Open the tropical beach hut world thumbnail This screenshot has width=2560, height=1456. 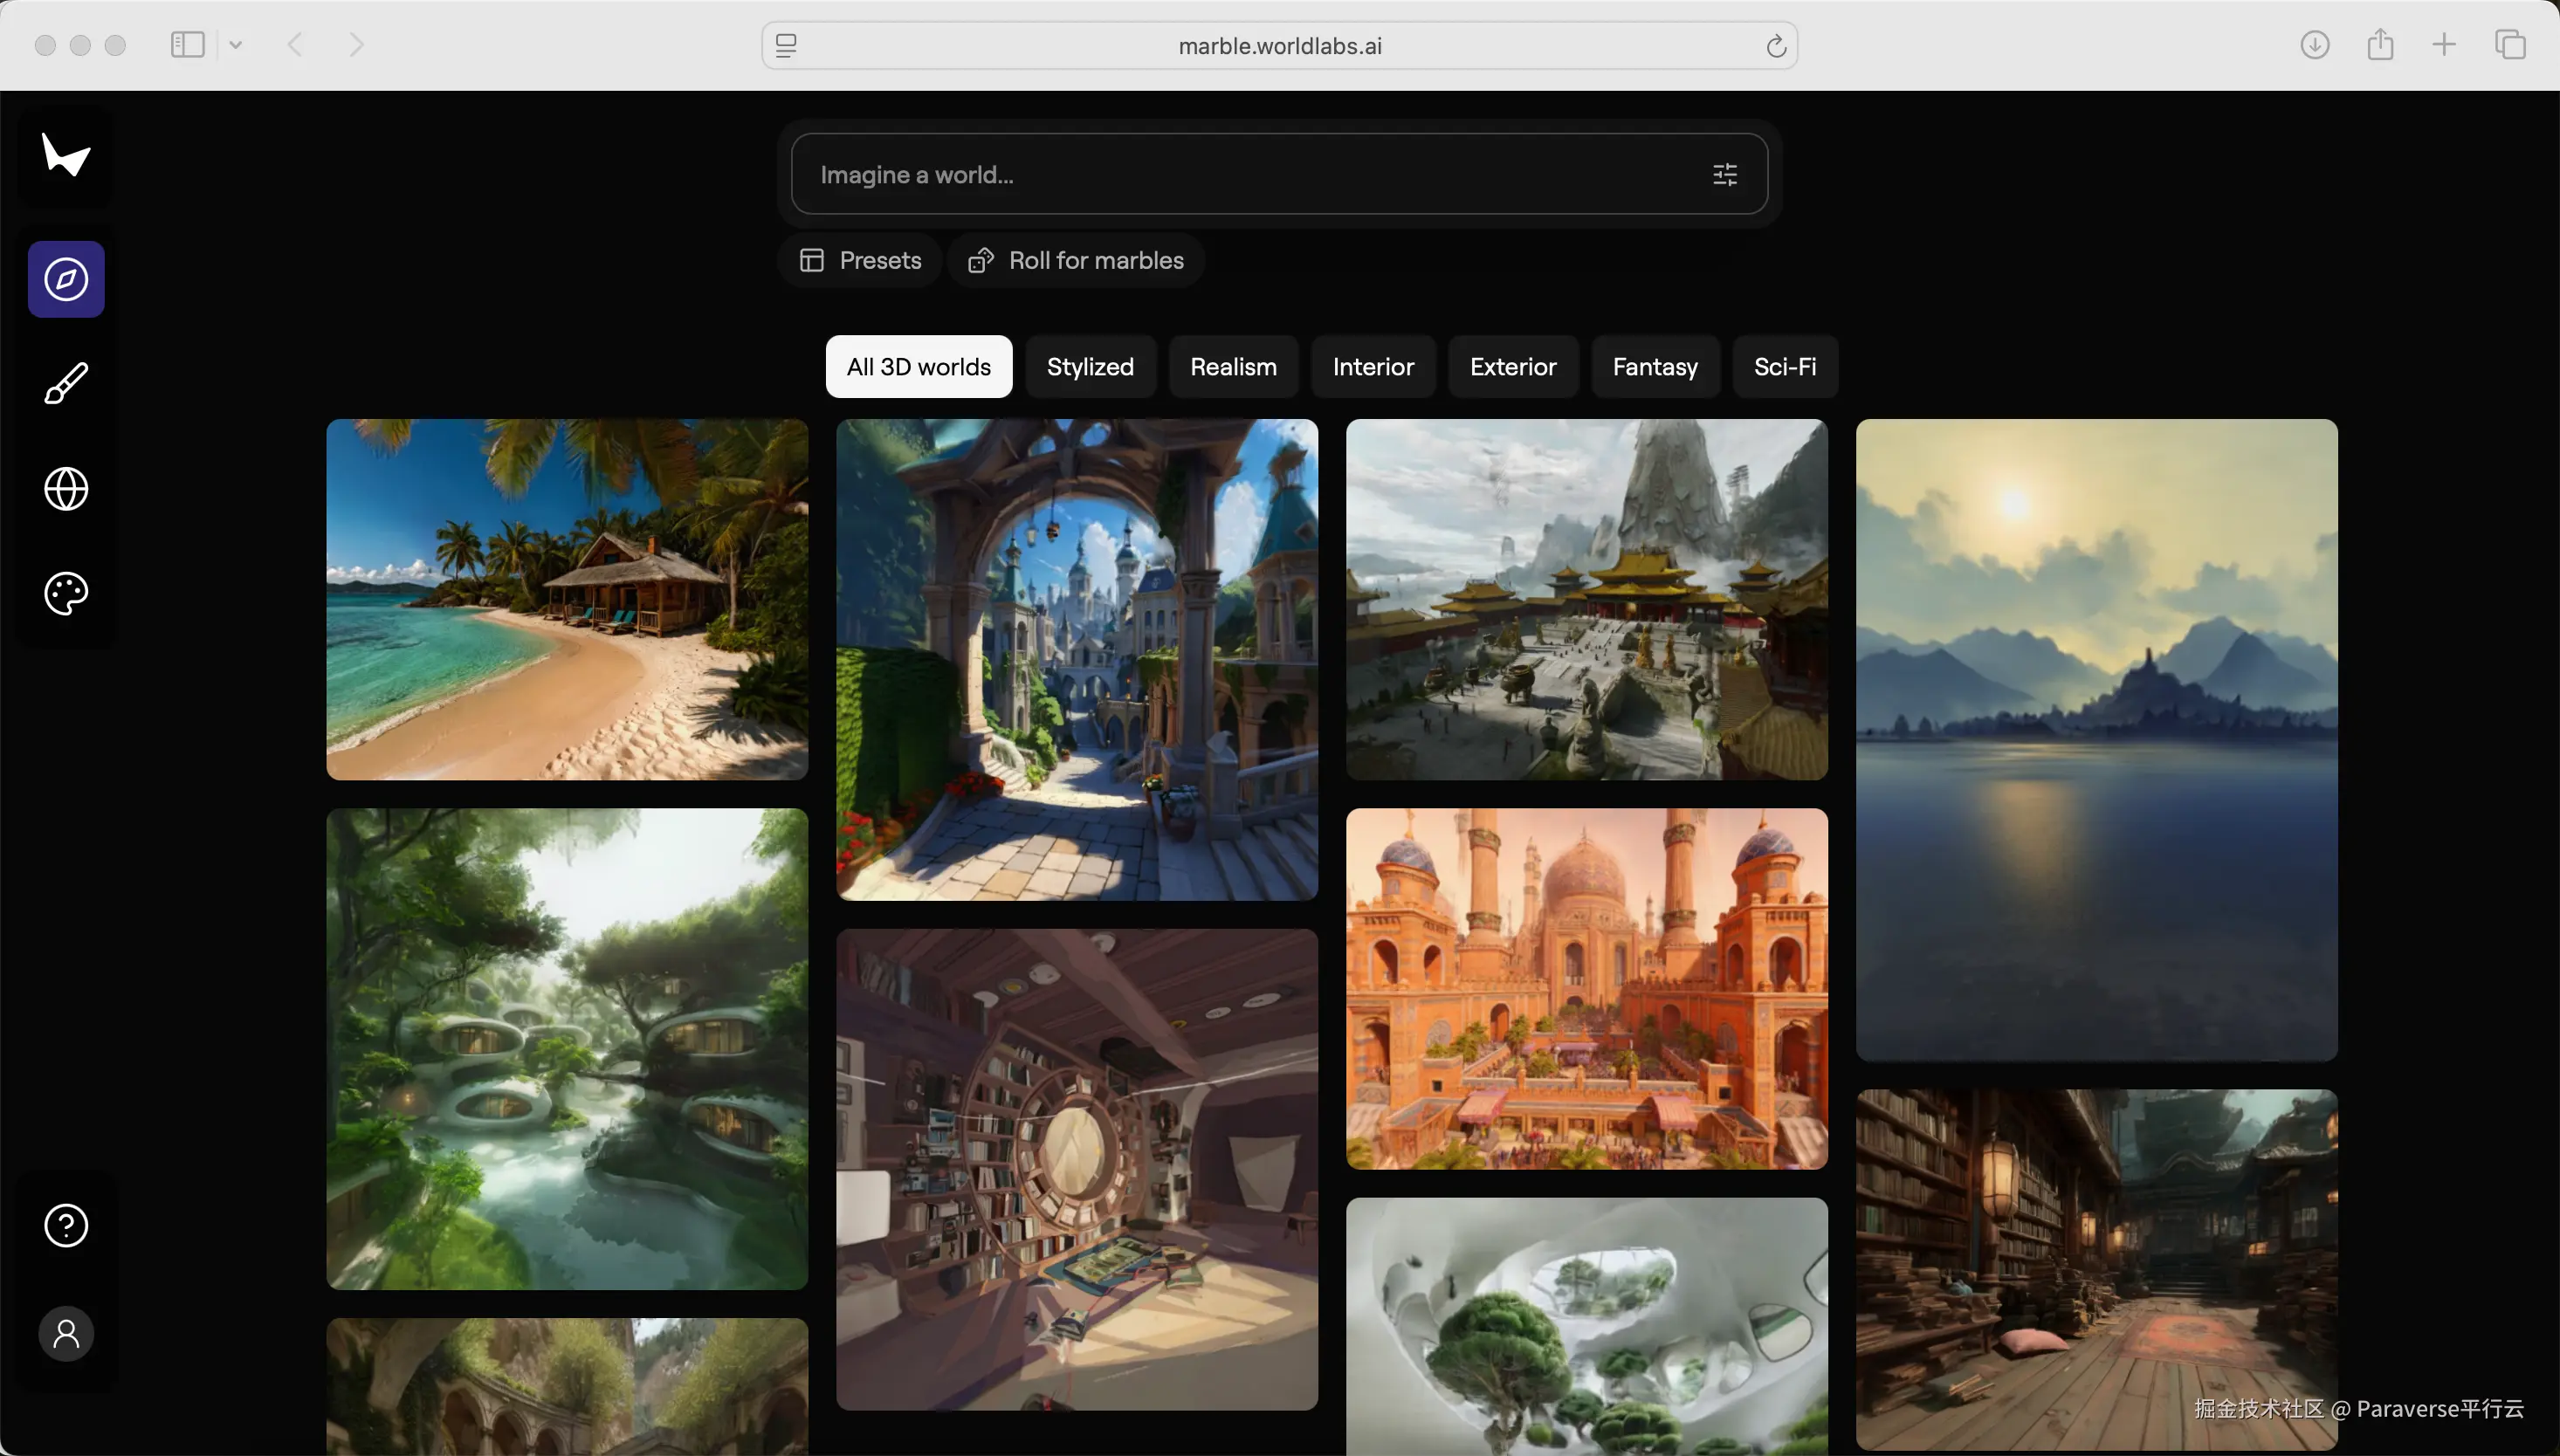tap(567, 599)
